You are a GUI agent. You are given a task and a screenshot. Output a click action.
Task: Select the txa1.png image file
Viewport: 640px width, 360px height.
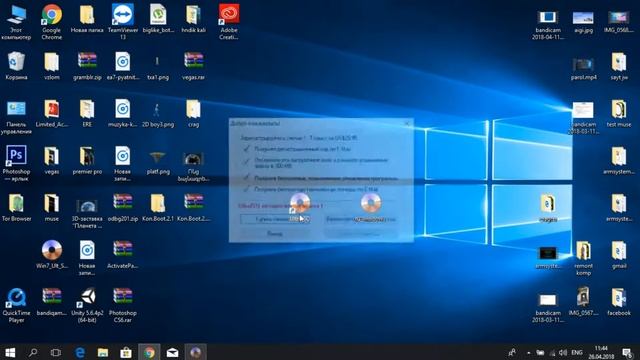point(158,66)
